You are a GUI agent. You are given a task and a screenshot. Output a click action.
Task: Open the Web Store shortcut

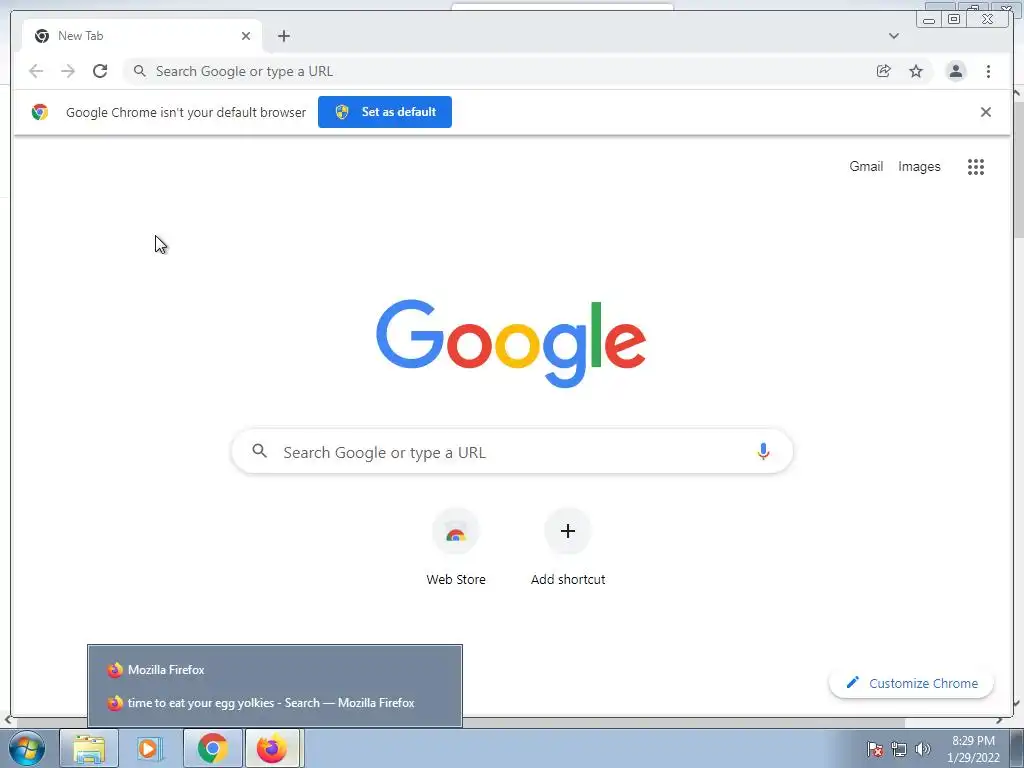pyautogui.click(x=456, y=547)
